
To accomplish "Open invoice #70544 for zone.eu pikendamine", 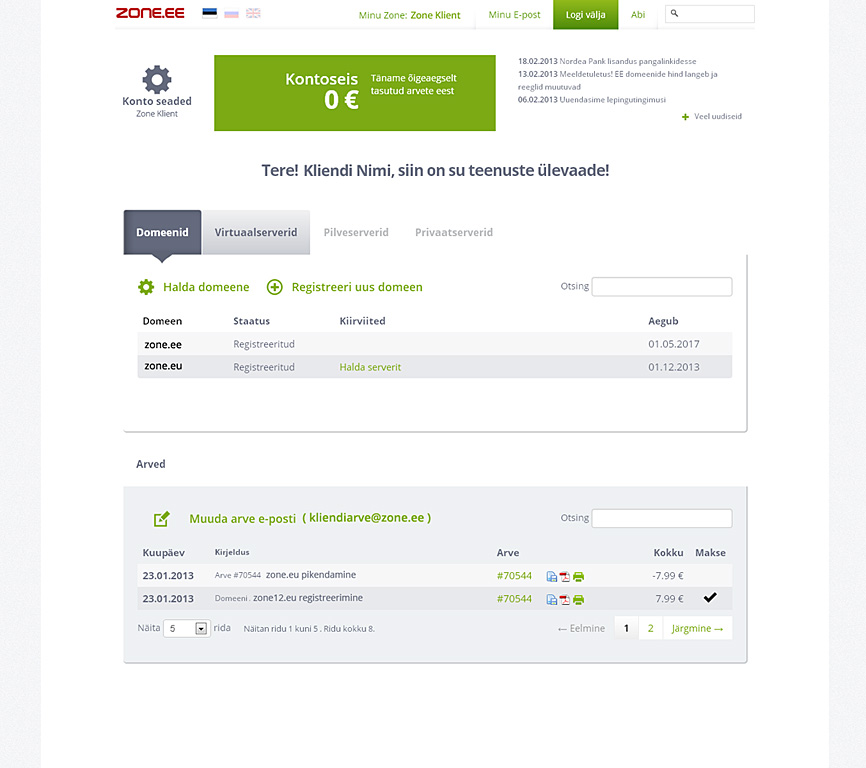I will click(x=514, y=576).
